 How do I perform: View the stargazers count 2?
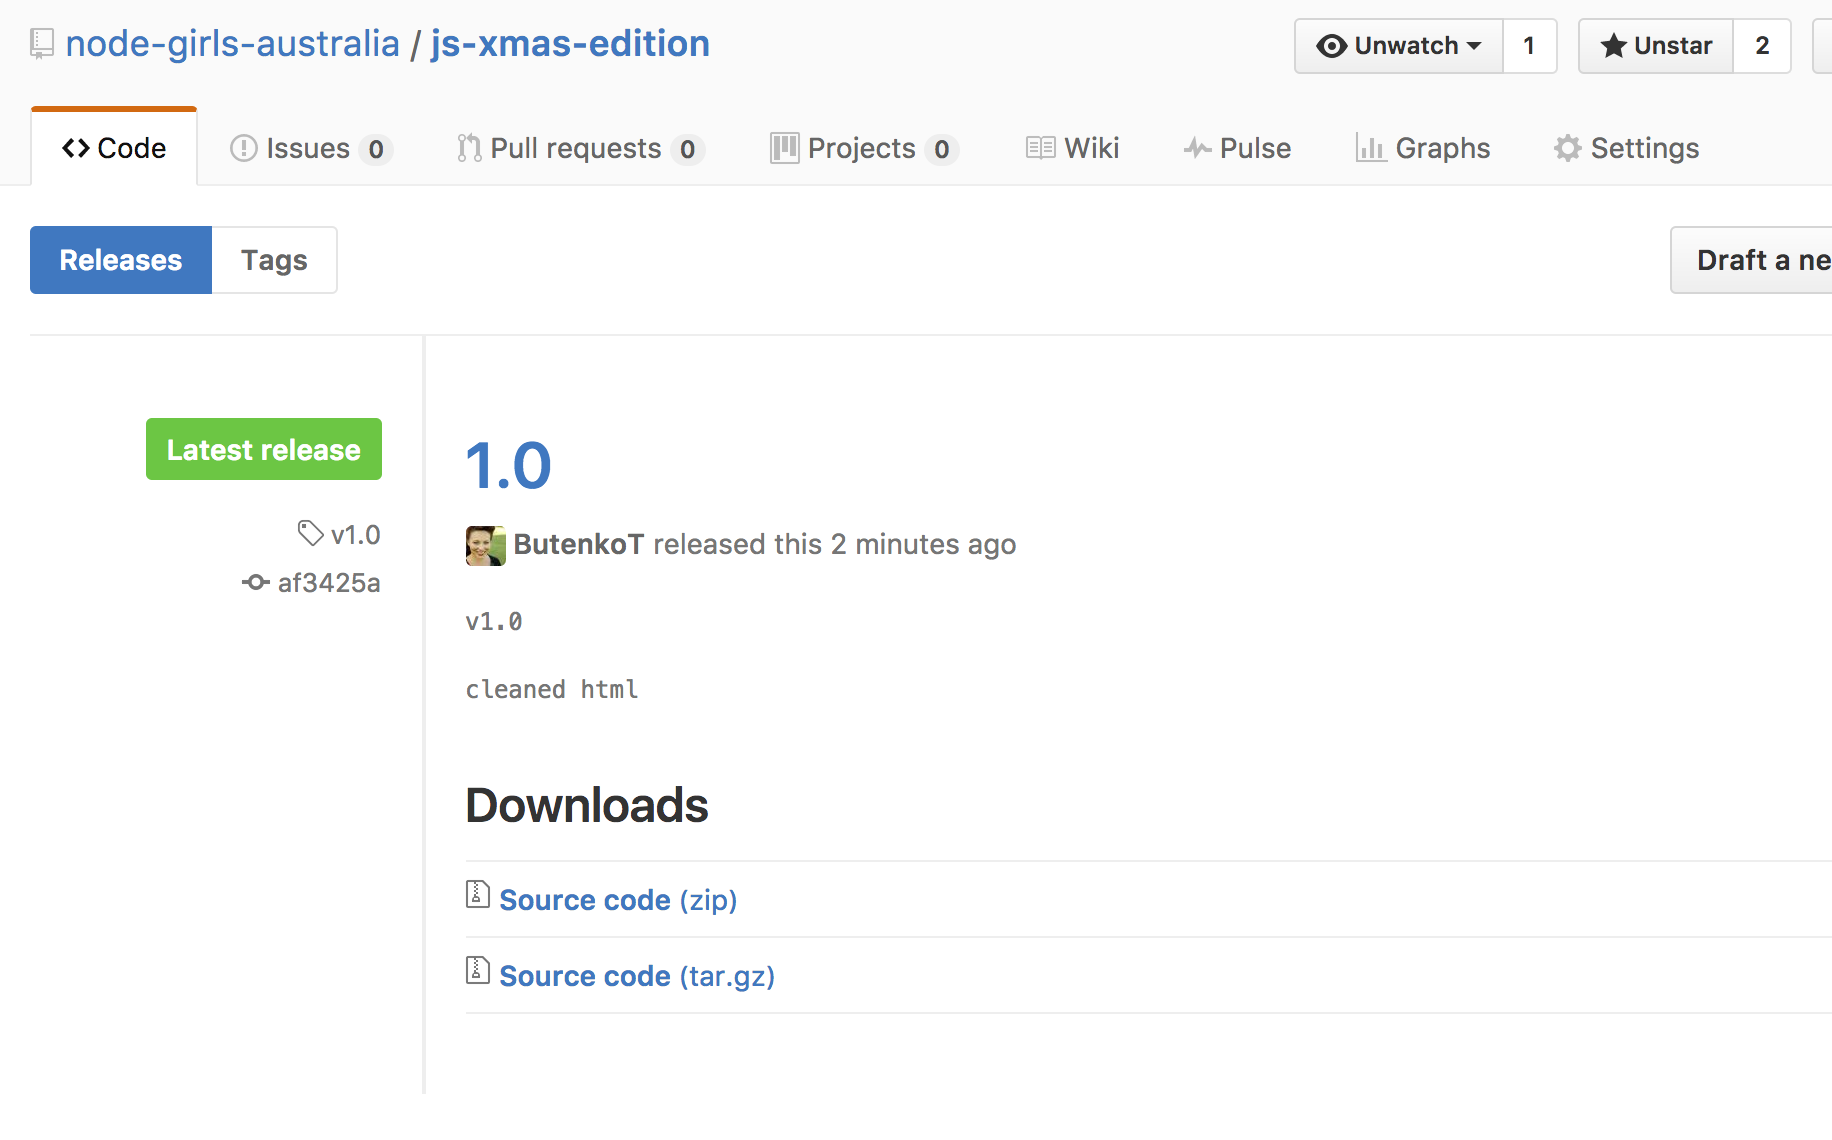1762,46
